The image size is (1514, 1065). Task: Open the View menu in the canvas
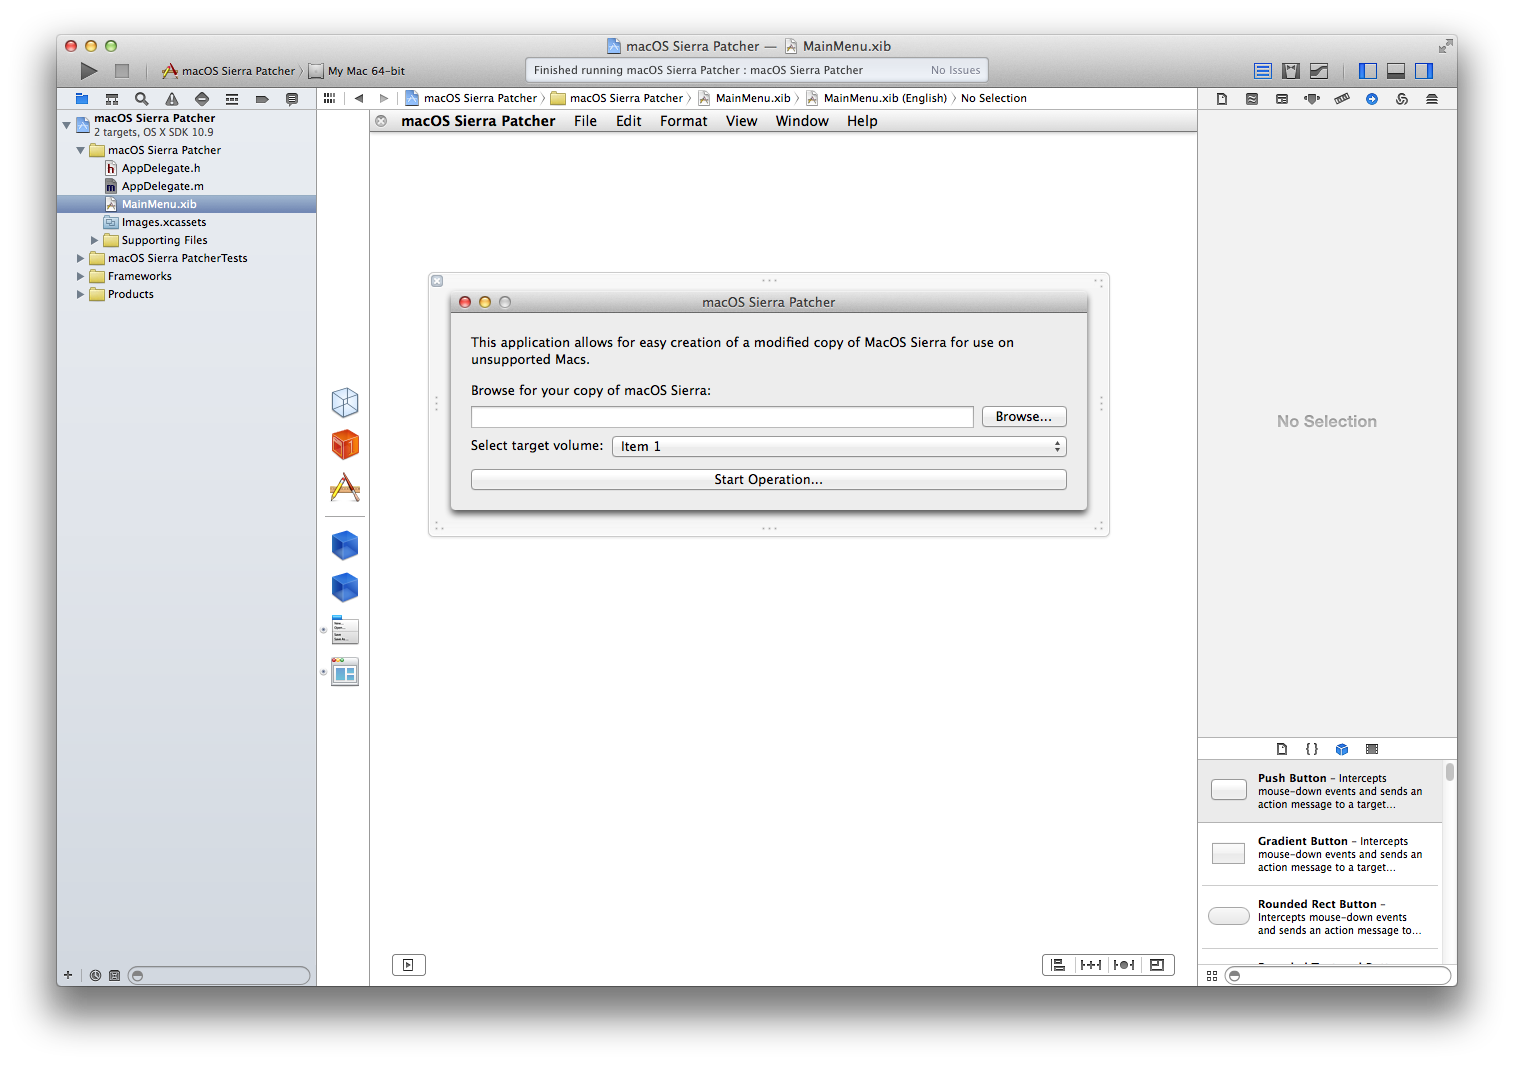coord(742,121)
